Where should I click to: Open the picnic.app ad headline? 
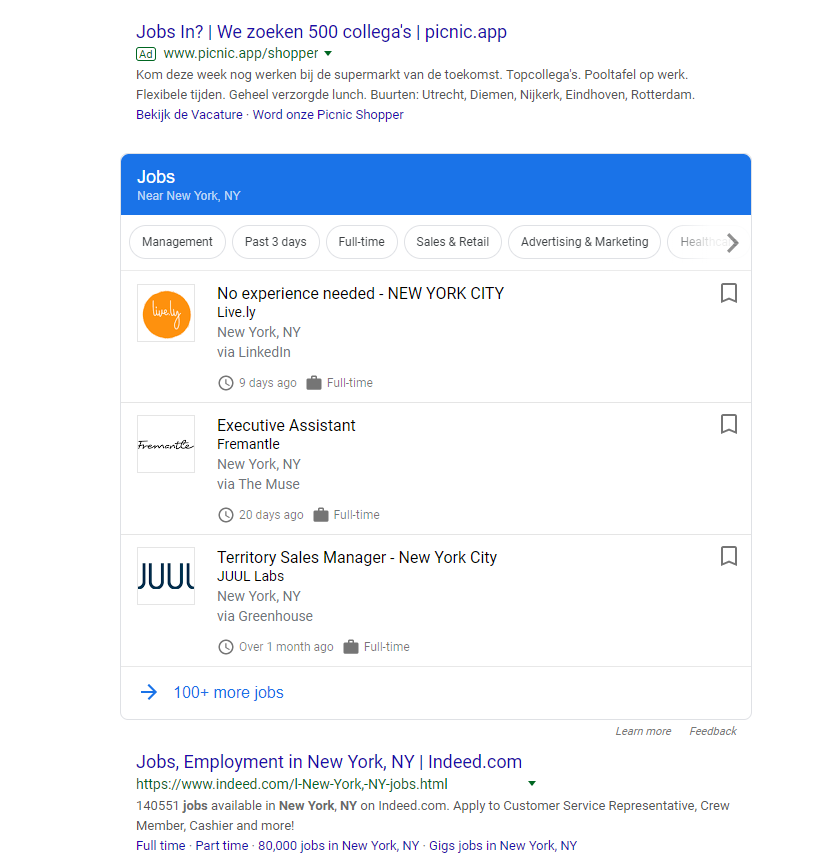321,32
